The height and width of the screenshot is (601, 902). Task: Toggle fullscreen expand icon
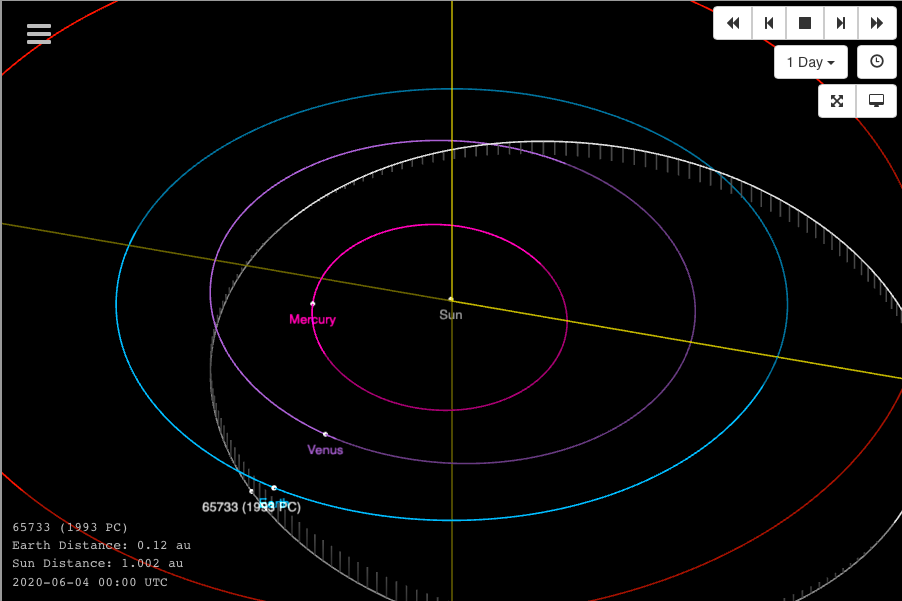tap(837, 101)
